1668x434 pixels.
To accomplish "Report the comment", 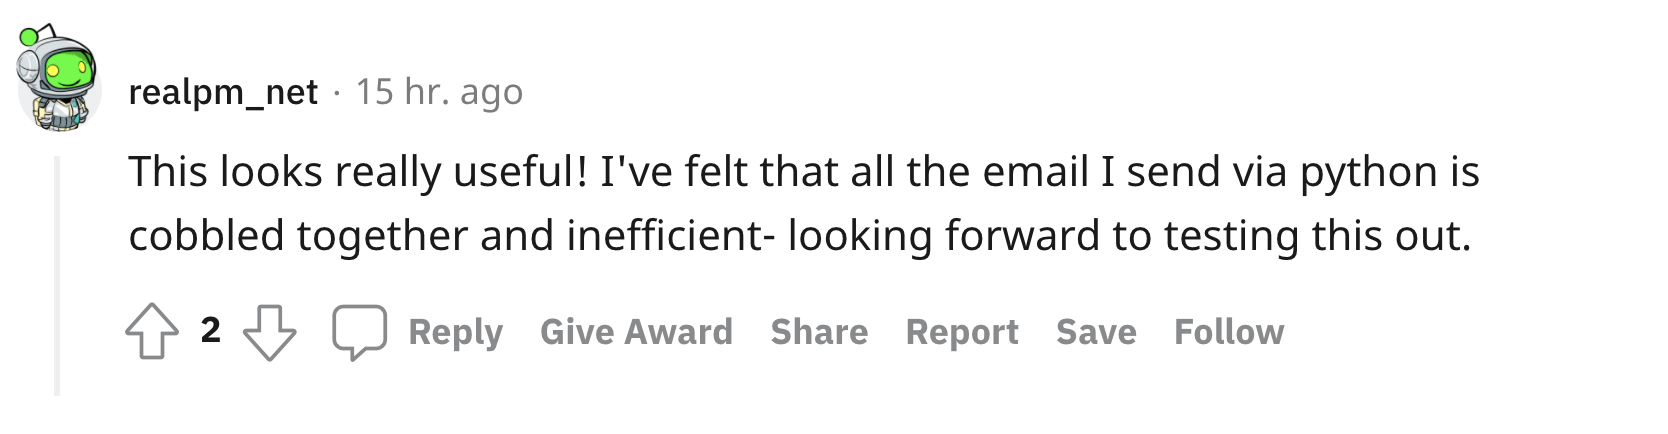I will (962, 332).
